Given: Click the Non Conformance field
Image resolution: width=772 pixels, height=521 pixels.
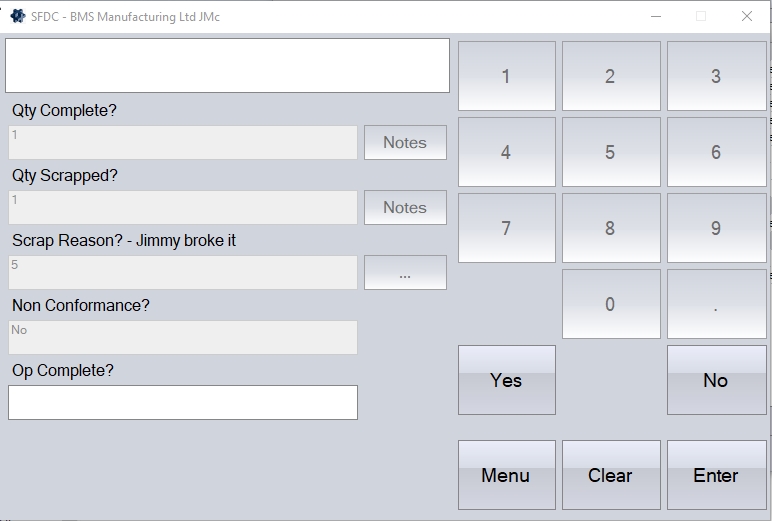Looking at the screenshot, I should click(x=183, y=338).
